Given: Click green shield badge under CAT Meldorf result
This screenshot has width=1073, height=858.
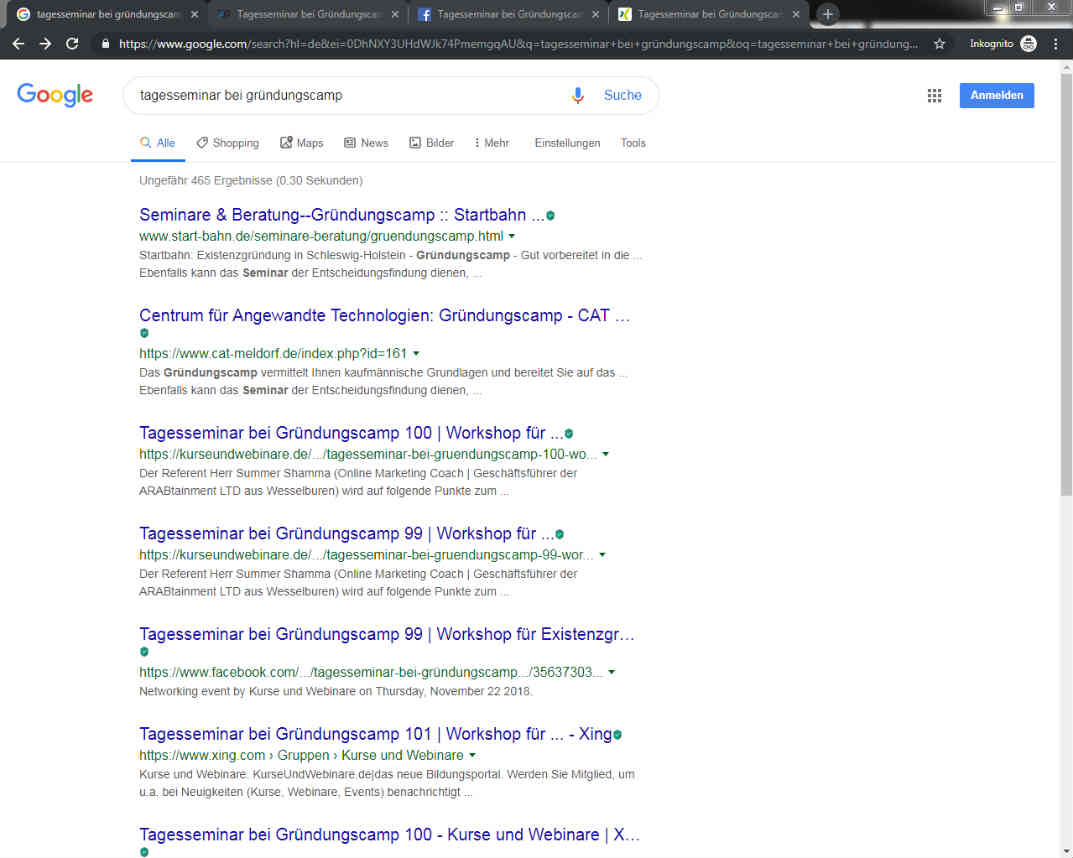Looking at the screenshot, I should tap(144, 333).
